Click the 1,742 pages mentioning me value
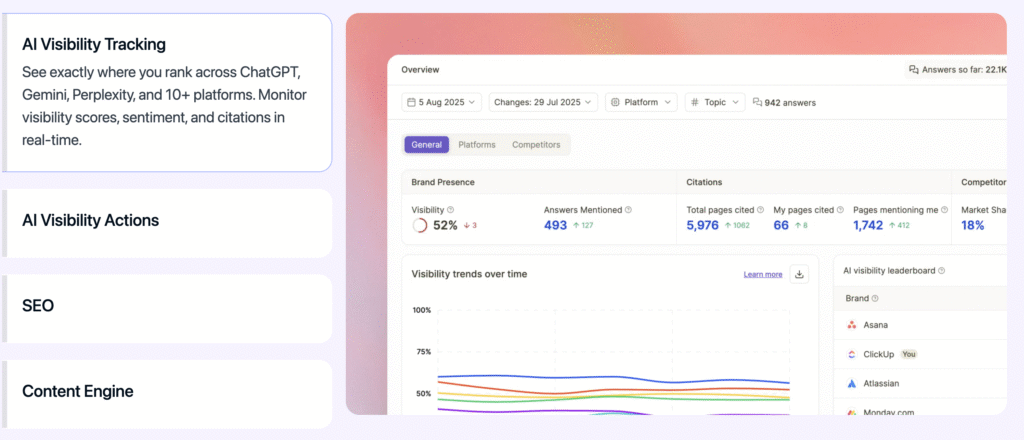The image size is (1024, 440). click(868, 226)
